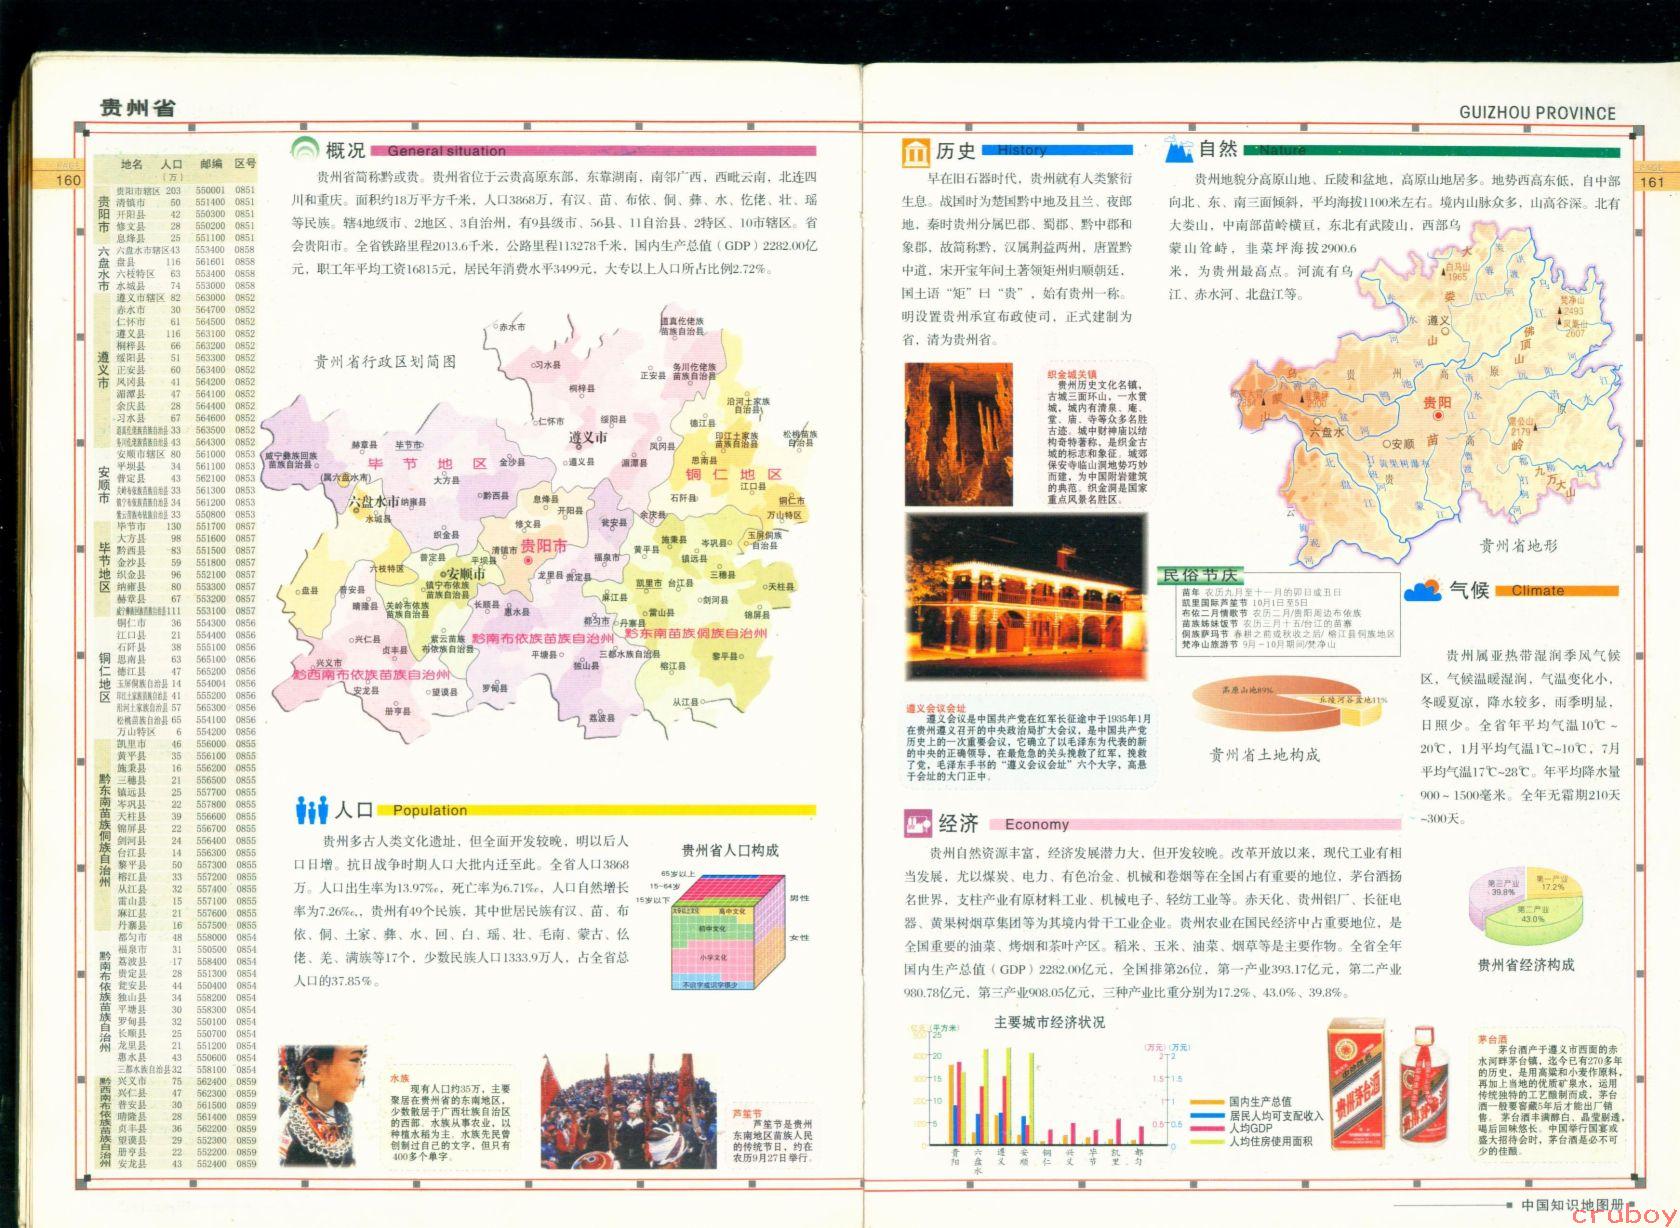Click the 贵州省地形 terrain map caption
Image resolution: width=1680 pixels, height=1228 pixels.
click(1518, 546)
